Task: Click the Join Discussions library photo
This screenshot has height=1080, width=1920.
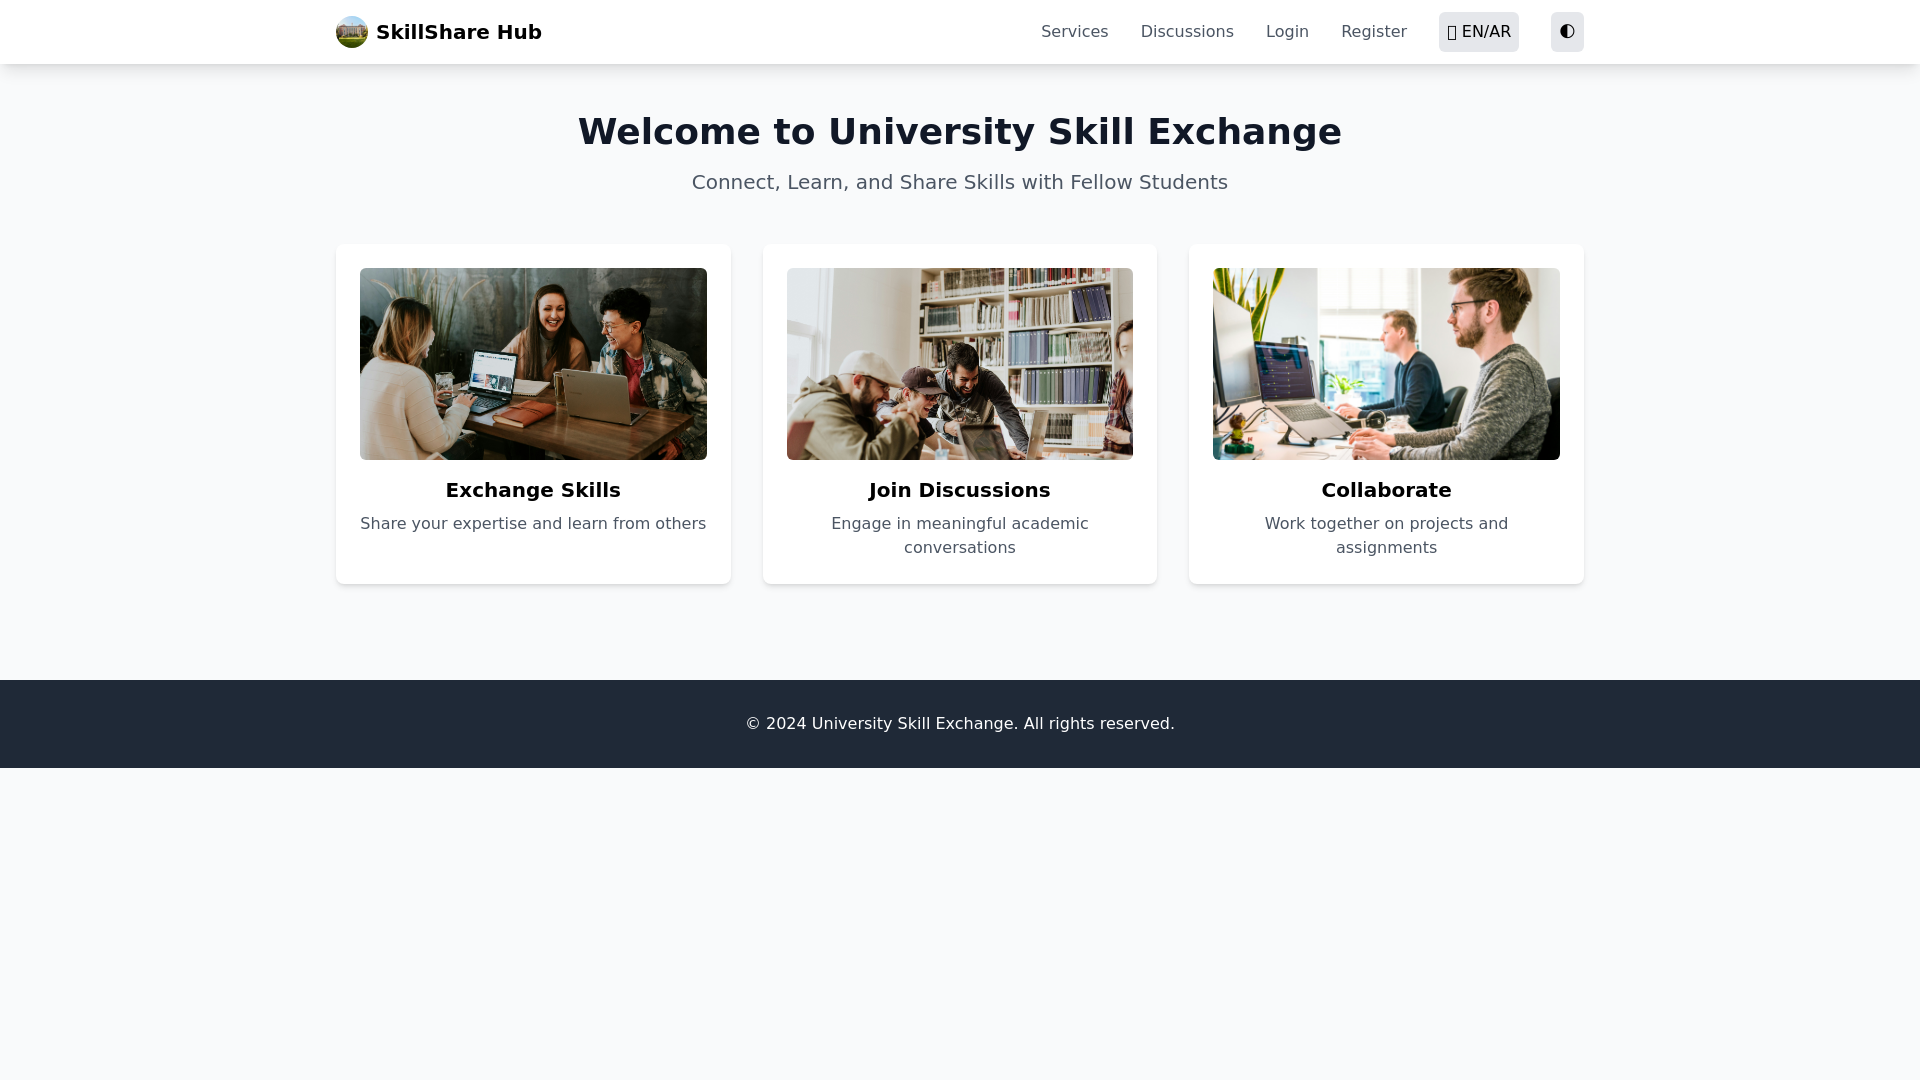Action: (959, 364)
